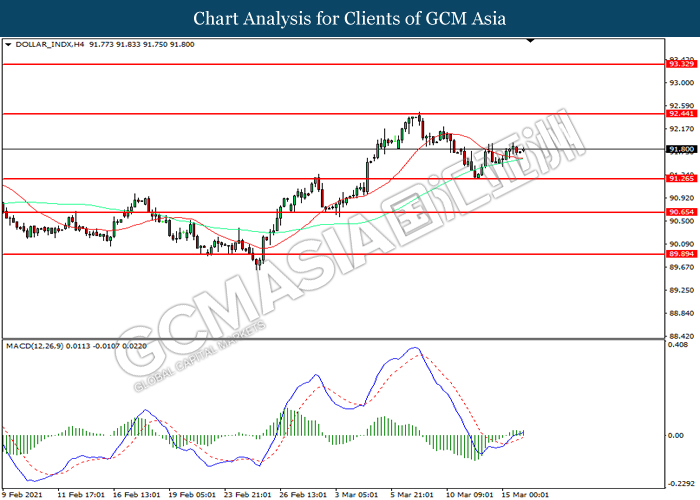The width and height of the screenshot is (700, 500).
Task: Click the 0.00 MACD scale value
Action: coord(675,436)
